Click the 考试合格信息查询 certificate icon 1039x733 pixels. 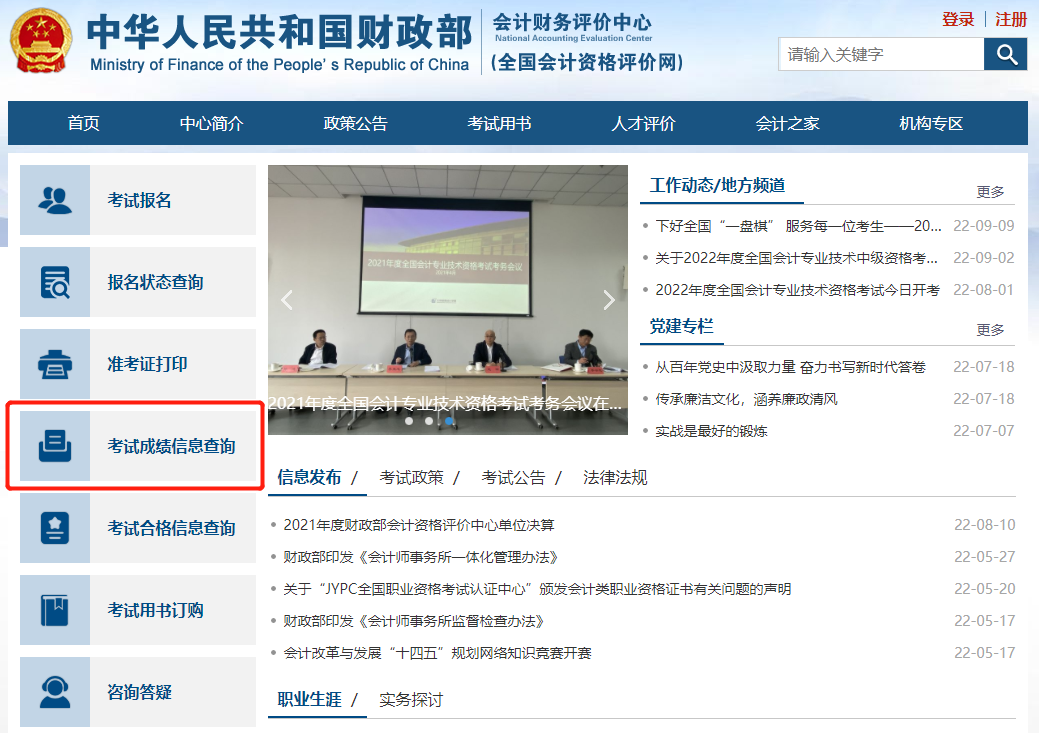click(55, 528)
